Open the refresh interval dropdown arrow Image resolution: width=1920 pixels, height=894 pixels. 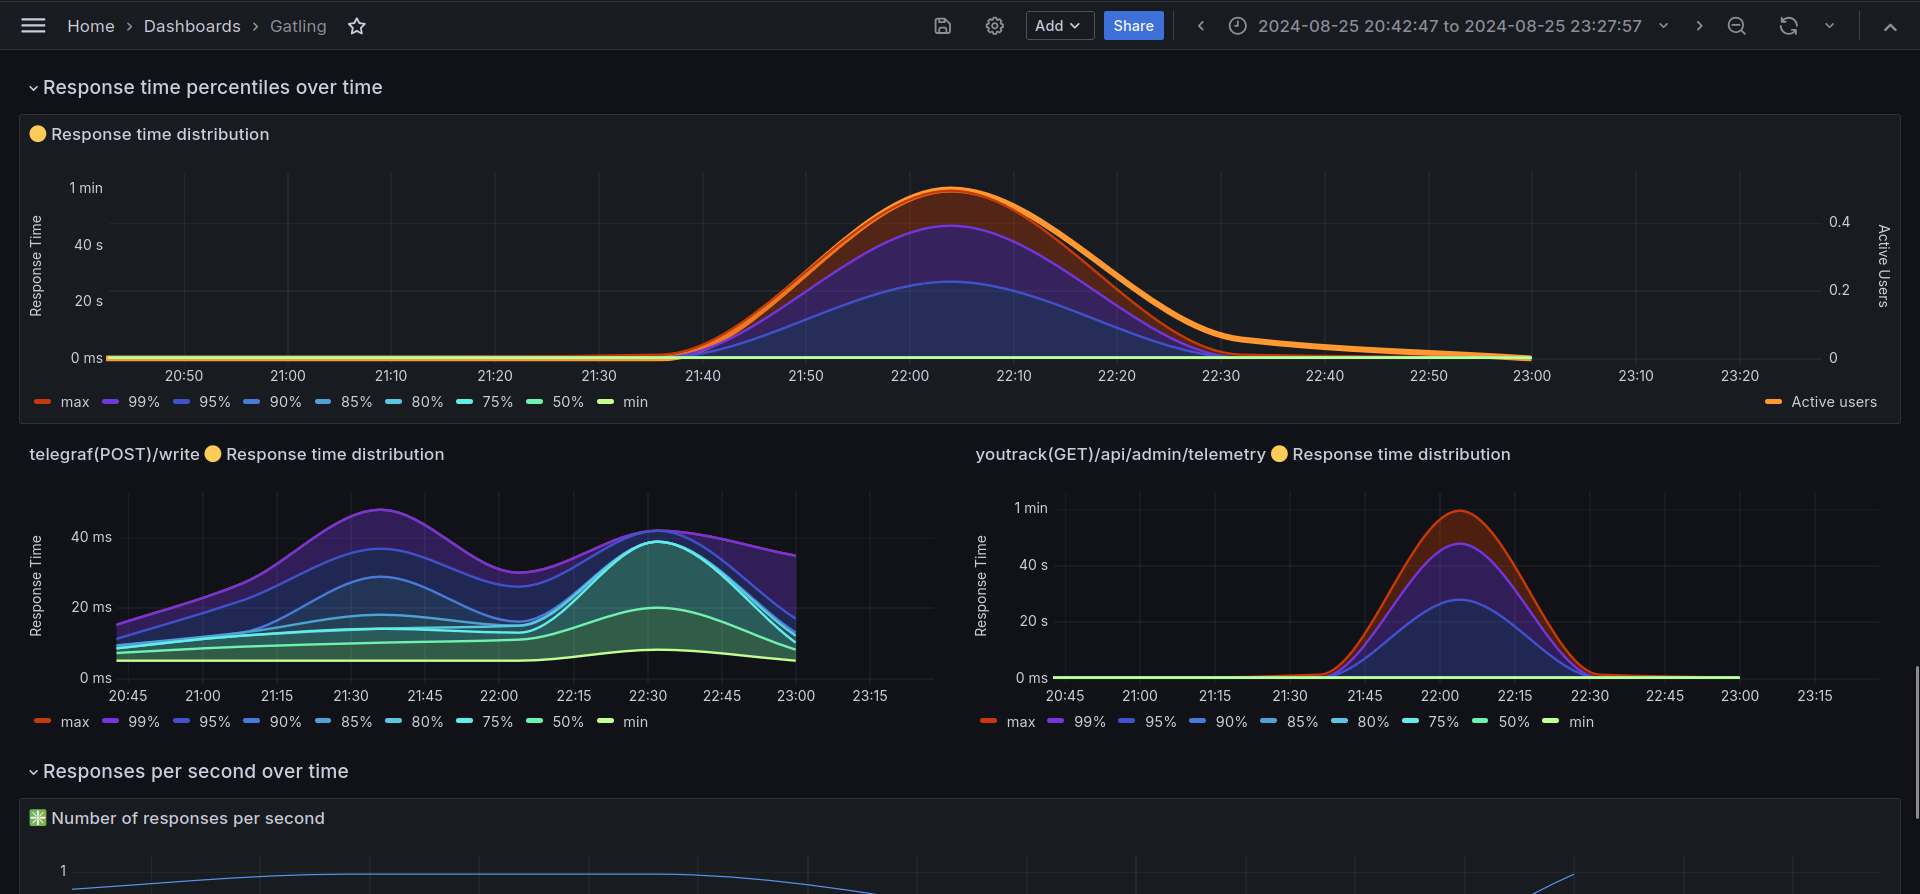pos(1829,26)
